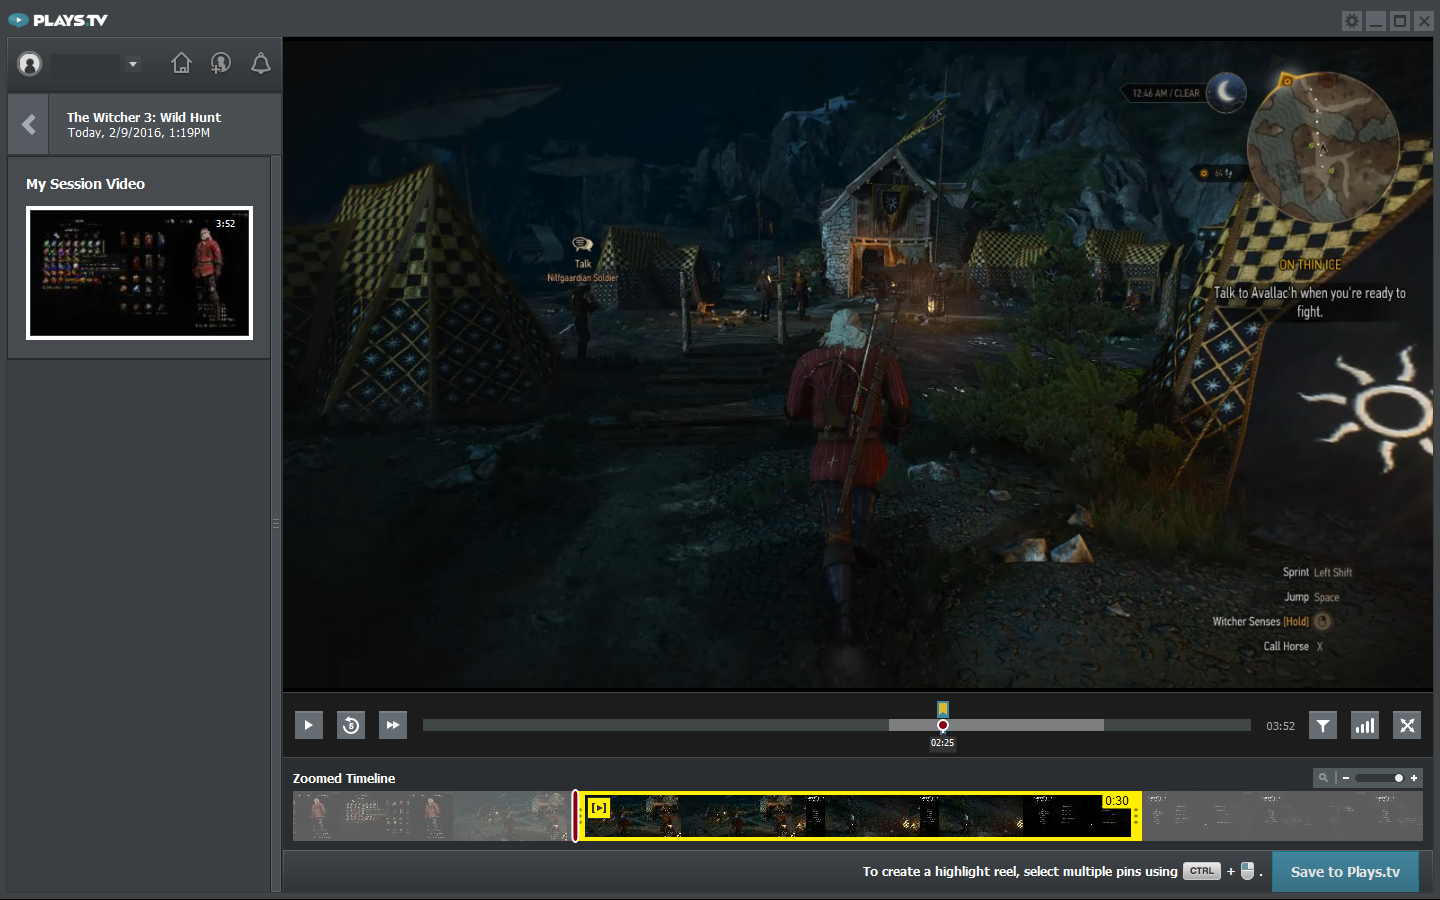Screen dimensions: 1440x900
Task: Open the volume bars icon
Action: [1365, 725]
